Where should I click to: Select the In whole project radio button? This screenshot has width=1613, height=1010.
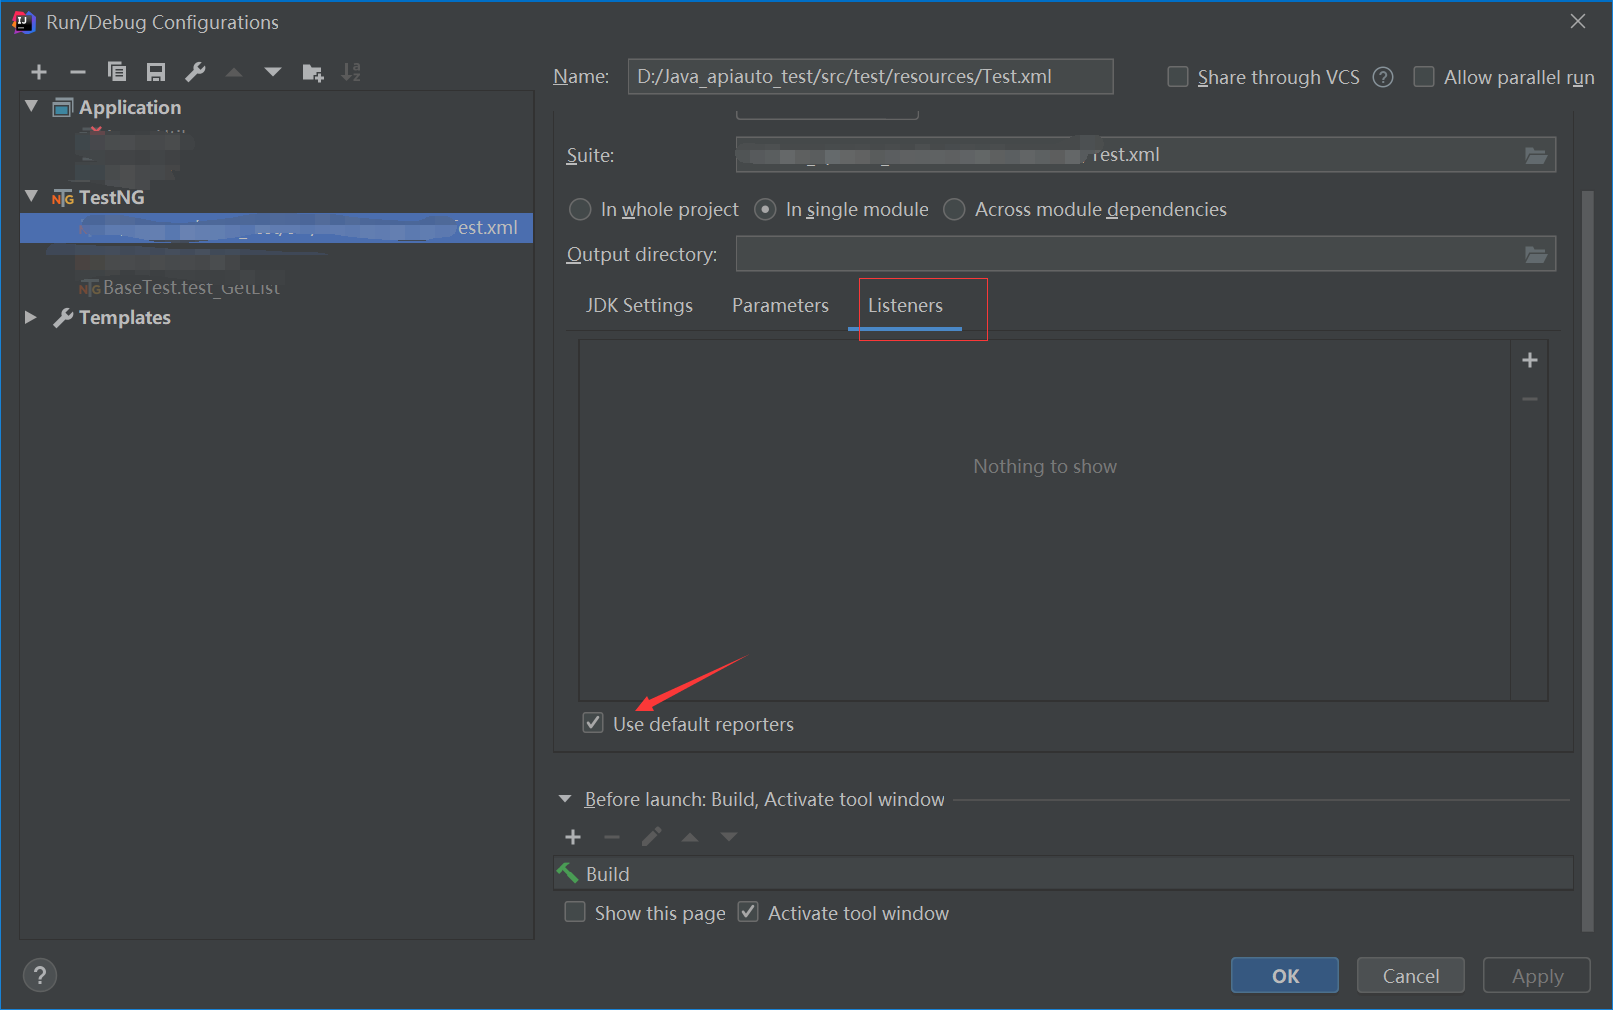(x=580, y=210)
